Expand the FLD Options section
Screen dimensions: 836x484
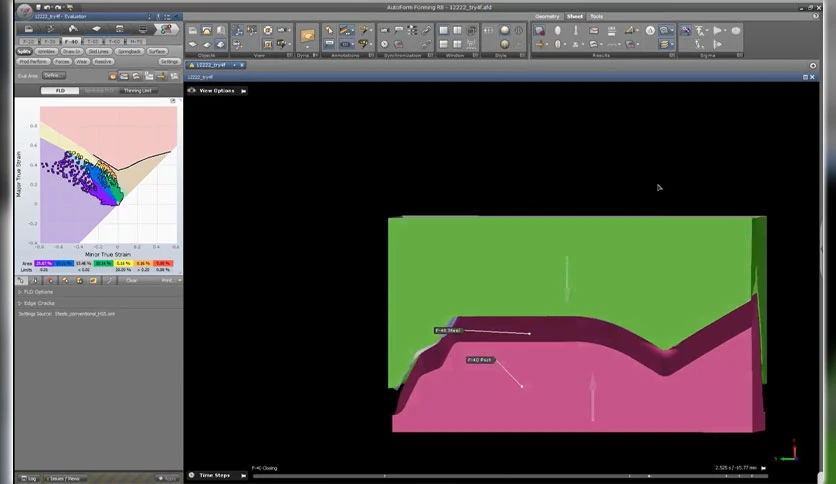36,292
